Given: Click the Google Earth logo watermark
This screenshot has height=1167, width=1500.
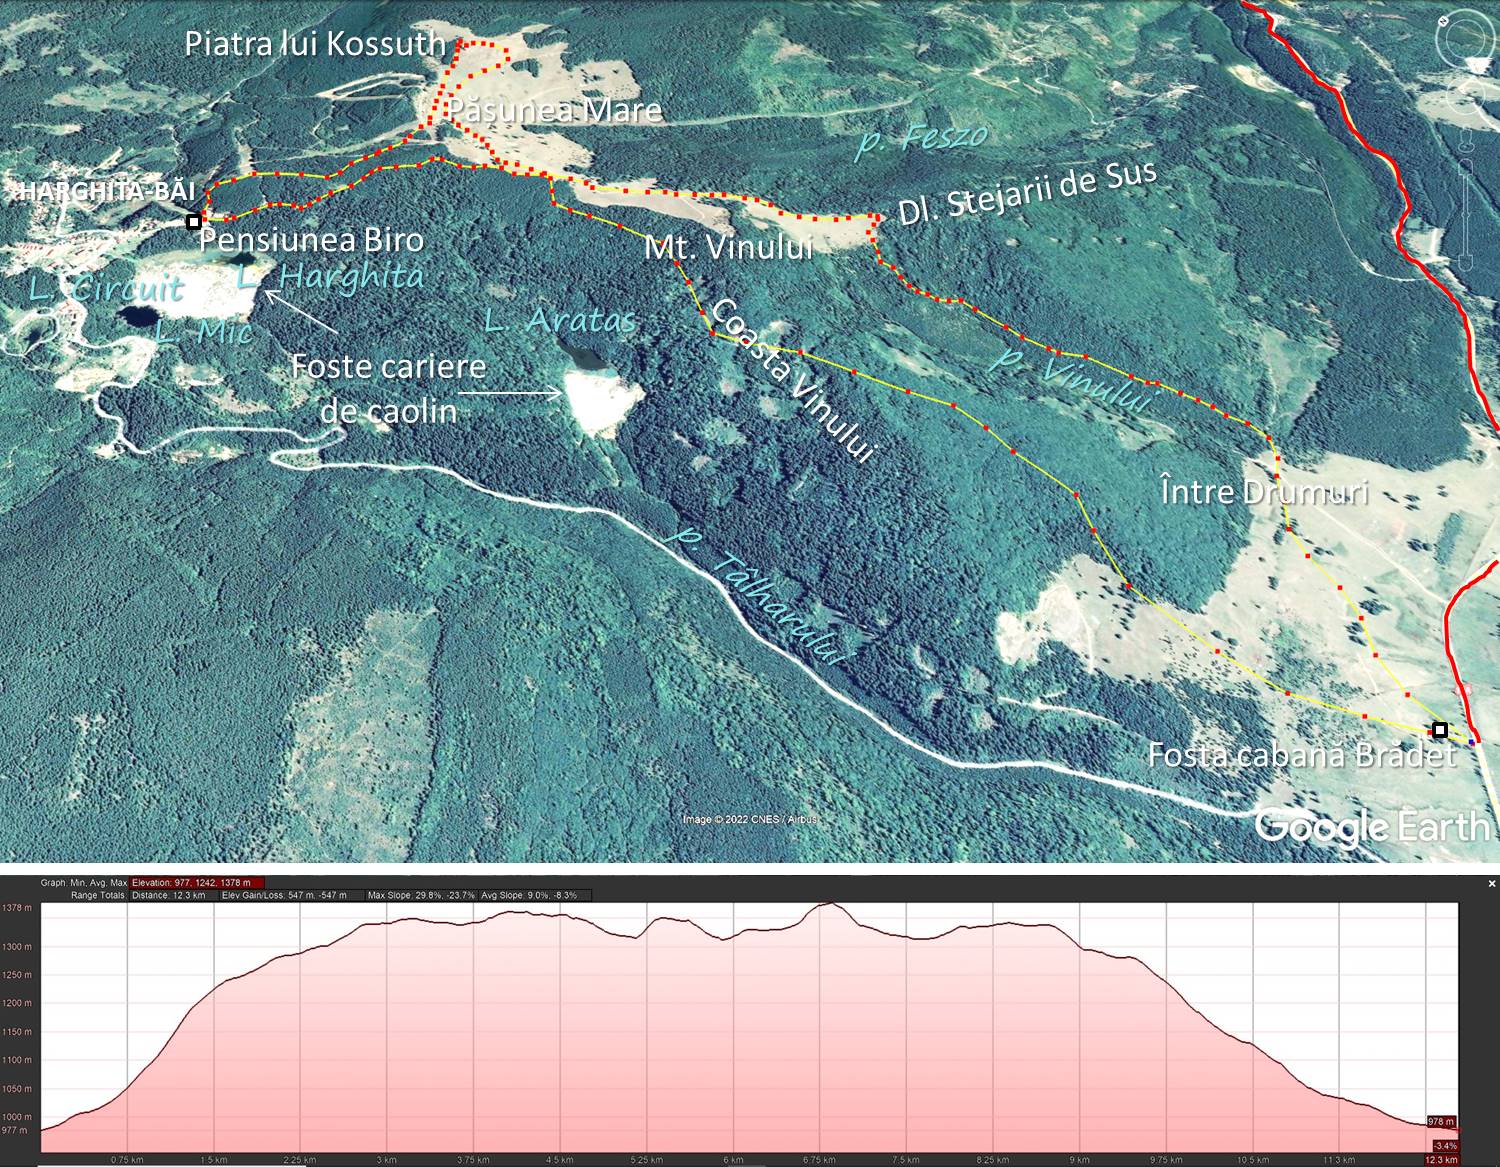Looking at the screenshot, I should pyautogui.click(x=1372, y=826).
